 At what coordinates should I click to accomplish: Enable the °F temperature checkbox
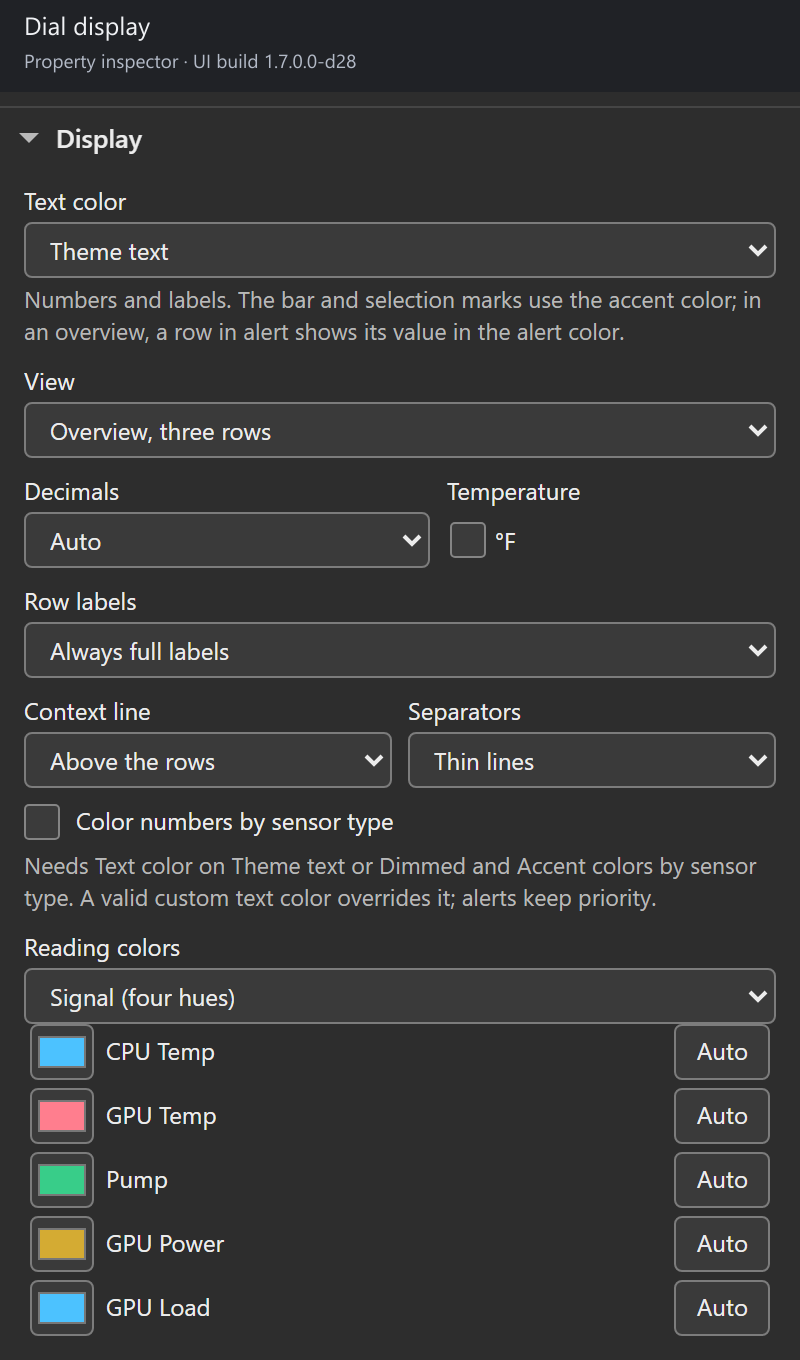(x=467, y=540)
